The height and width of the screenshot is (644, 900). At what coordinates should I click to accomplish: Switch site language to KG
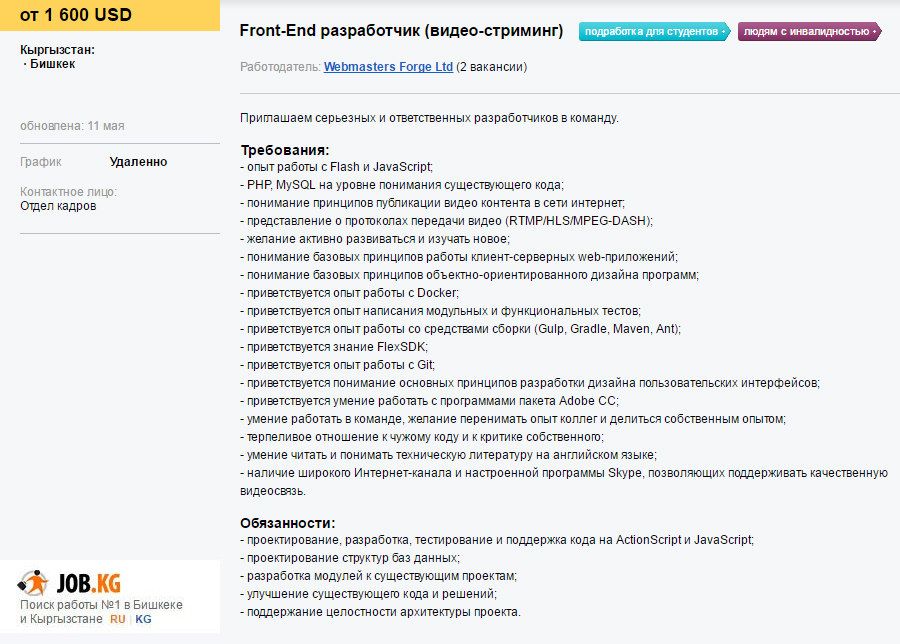tap(143, 619)
